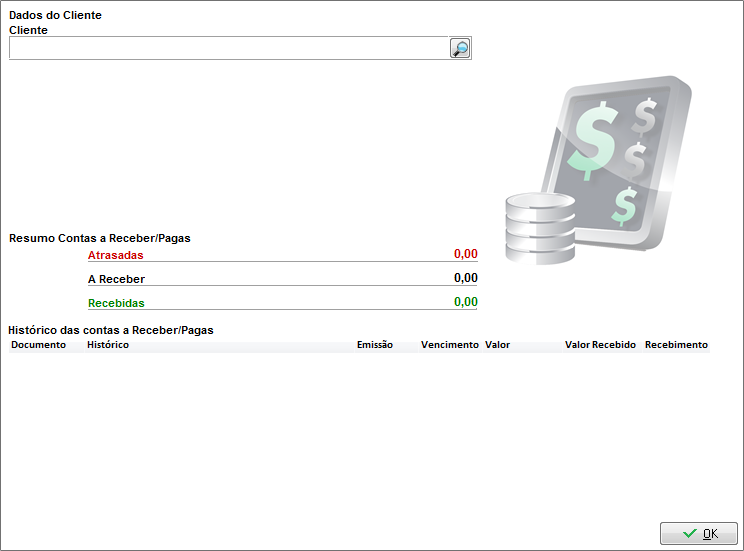Click the stacked coins image
Screen dimensions: 744x551
coord(539,227)
